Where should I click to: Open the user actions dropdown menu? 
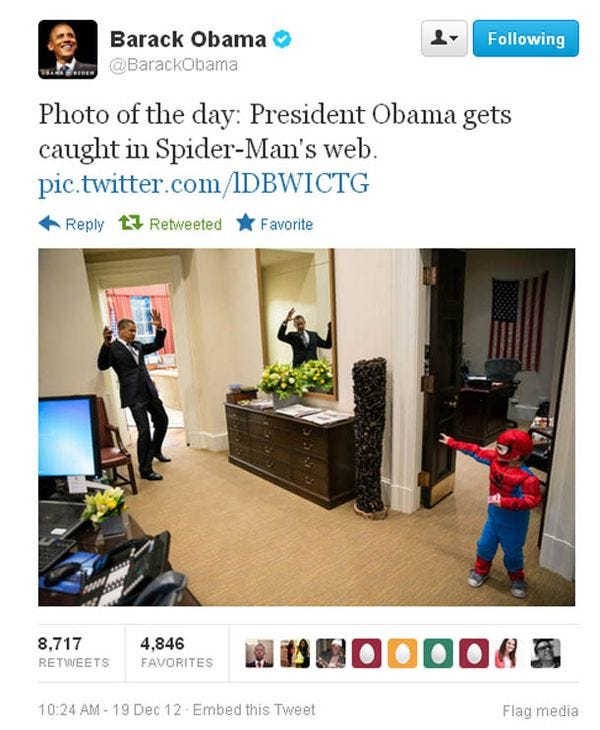tap(444, 38)
